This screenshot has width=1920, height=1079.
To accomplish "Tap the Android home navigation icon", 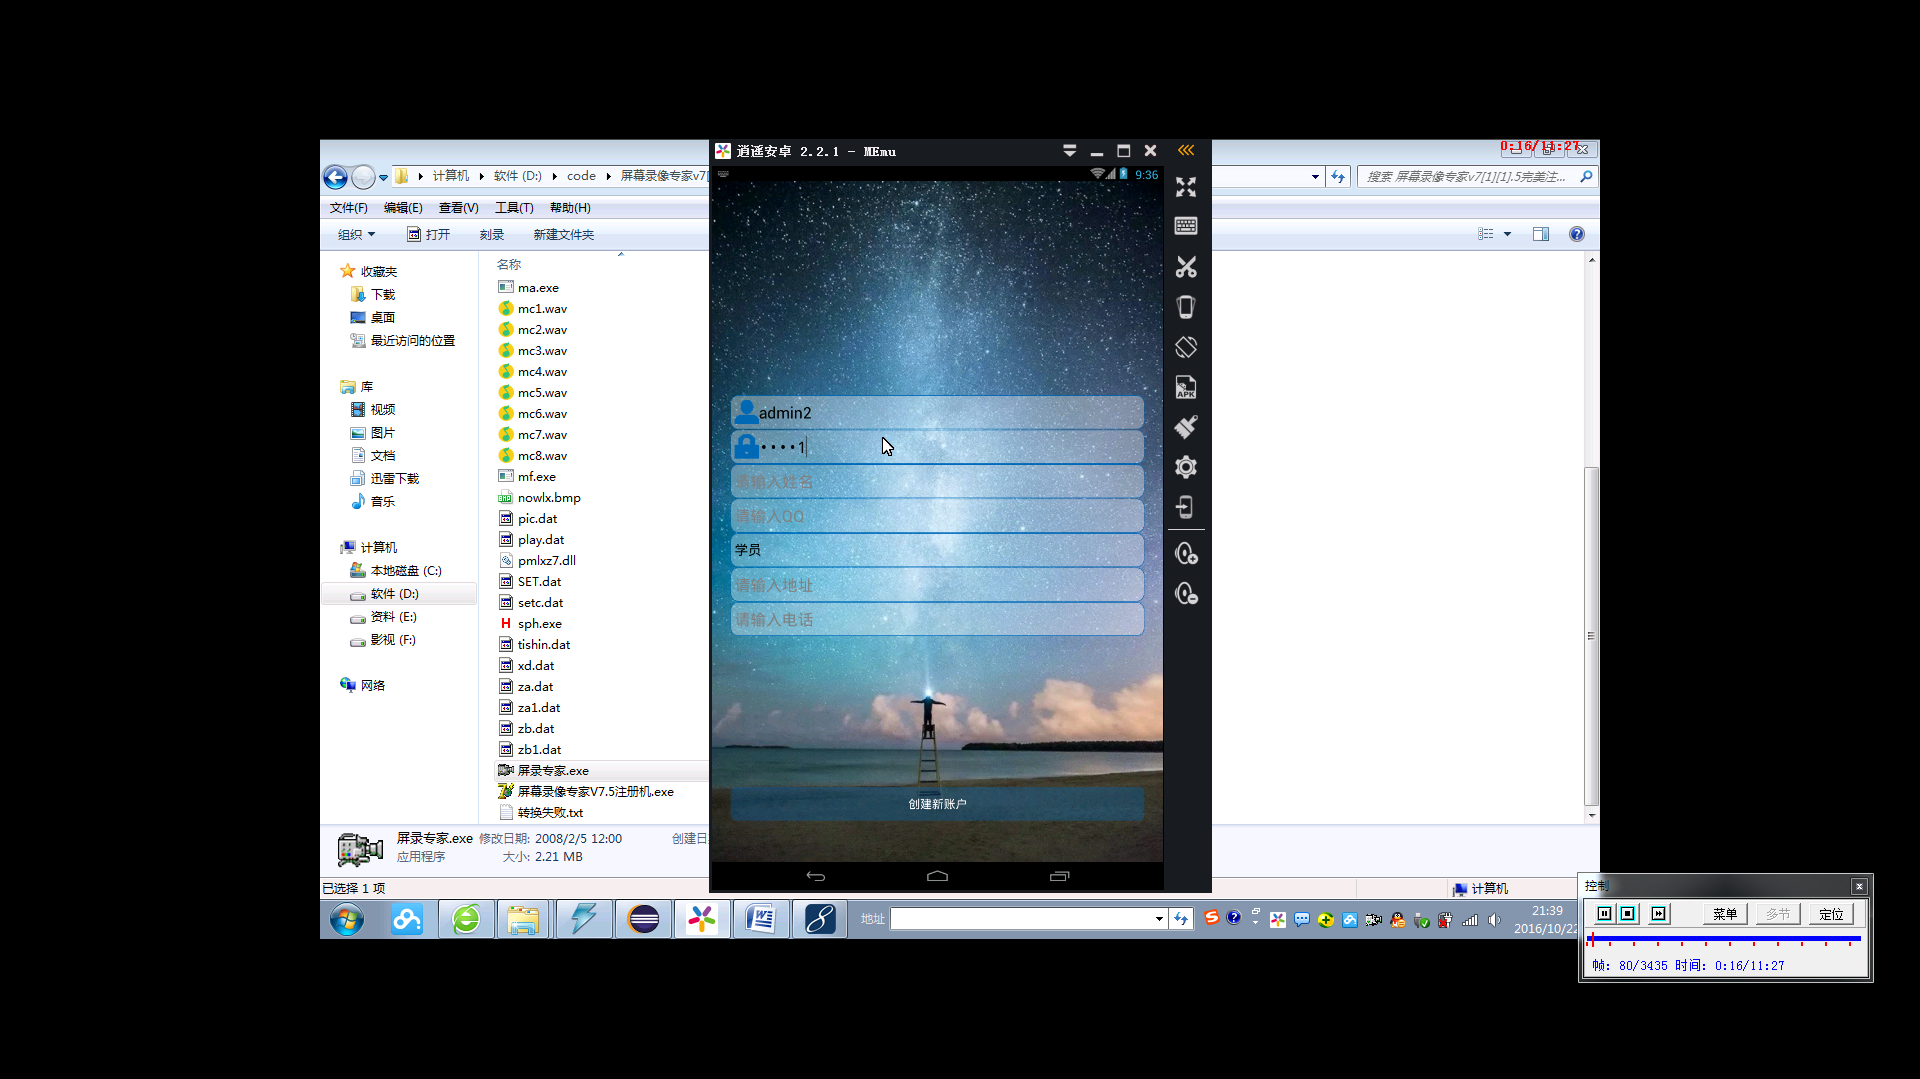I will click(937, 876).
